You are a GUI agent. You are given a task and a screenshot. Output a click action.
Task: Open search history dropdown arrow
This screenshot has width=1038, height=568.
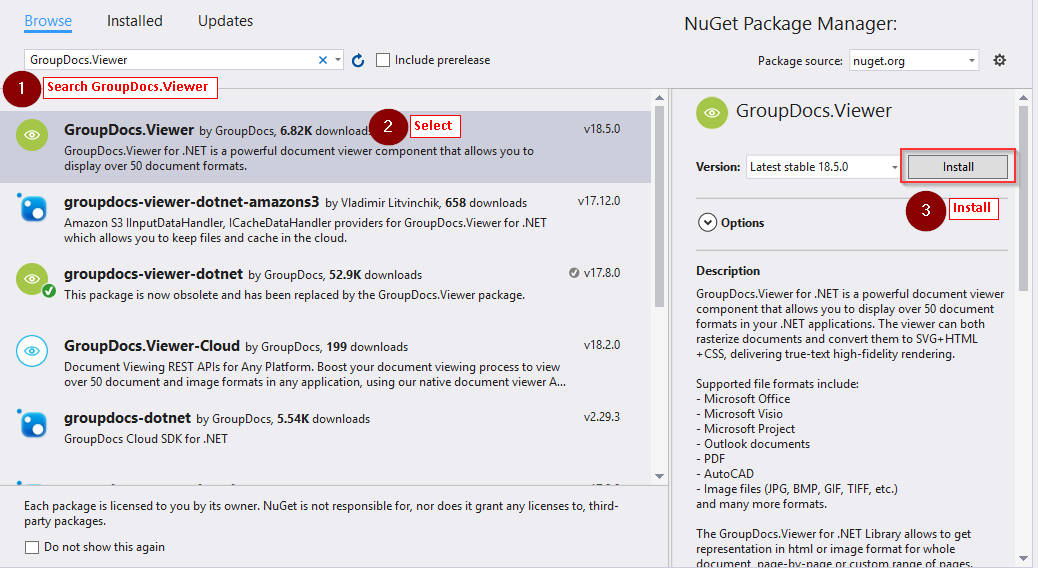point(338,60)
